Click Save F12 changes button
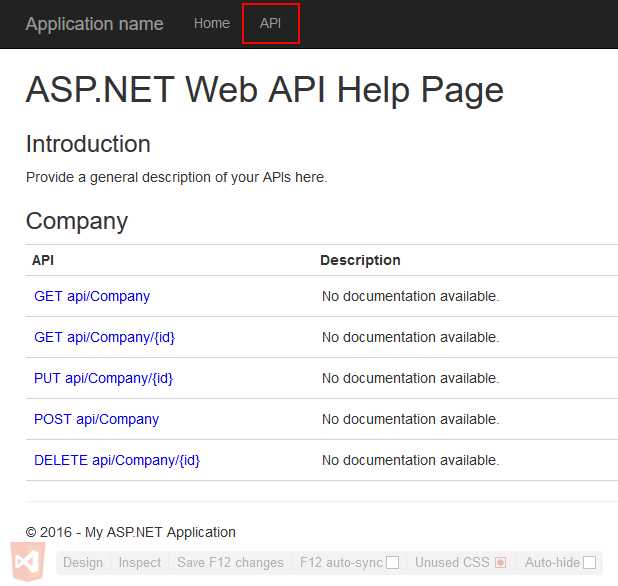Image resolution: width=618 pixels, height=586 pixels. [x=230, y=562]
